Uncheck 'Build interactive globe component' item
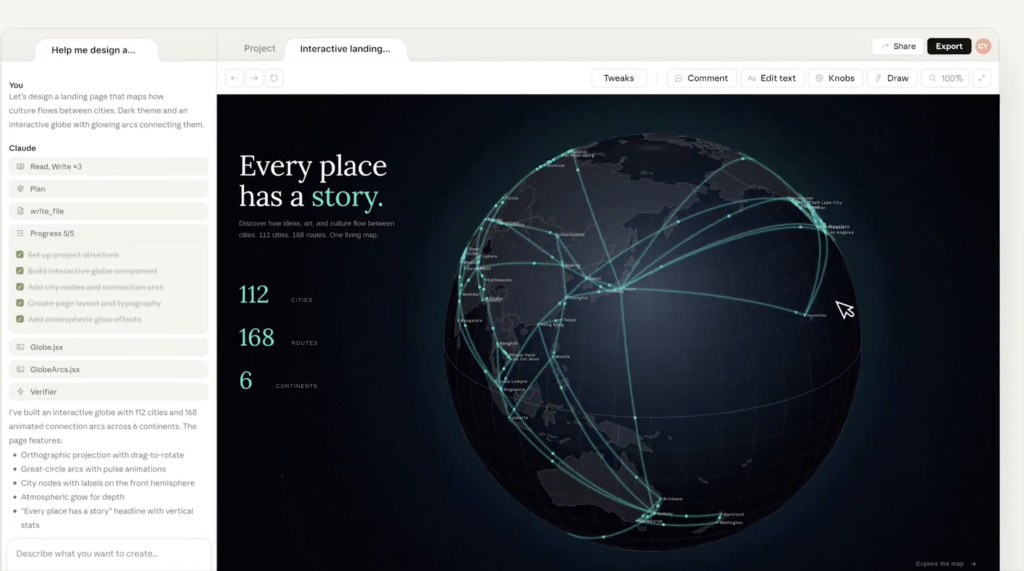Screen dimensions: 1024x571 pyautogui.click(x=20, y=271)
